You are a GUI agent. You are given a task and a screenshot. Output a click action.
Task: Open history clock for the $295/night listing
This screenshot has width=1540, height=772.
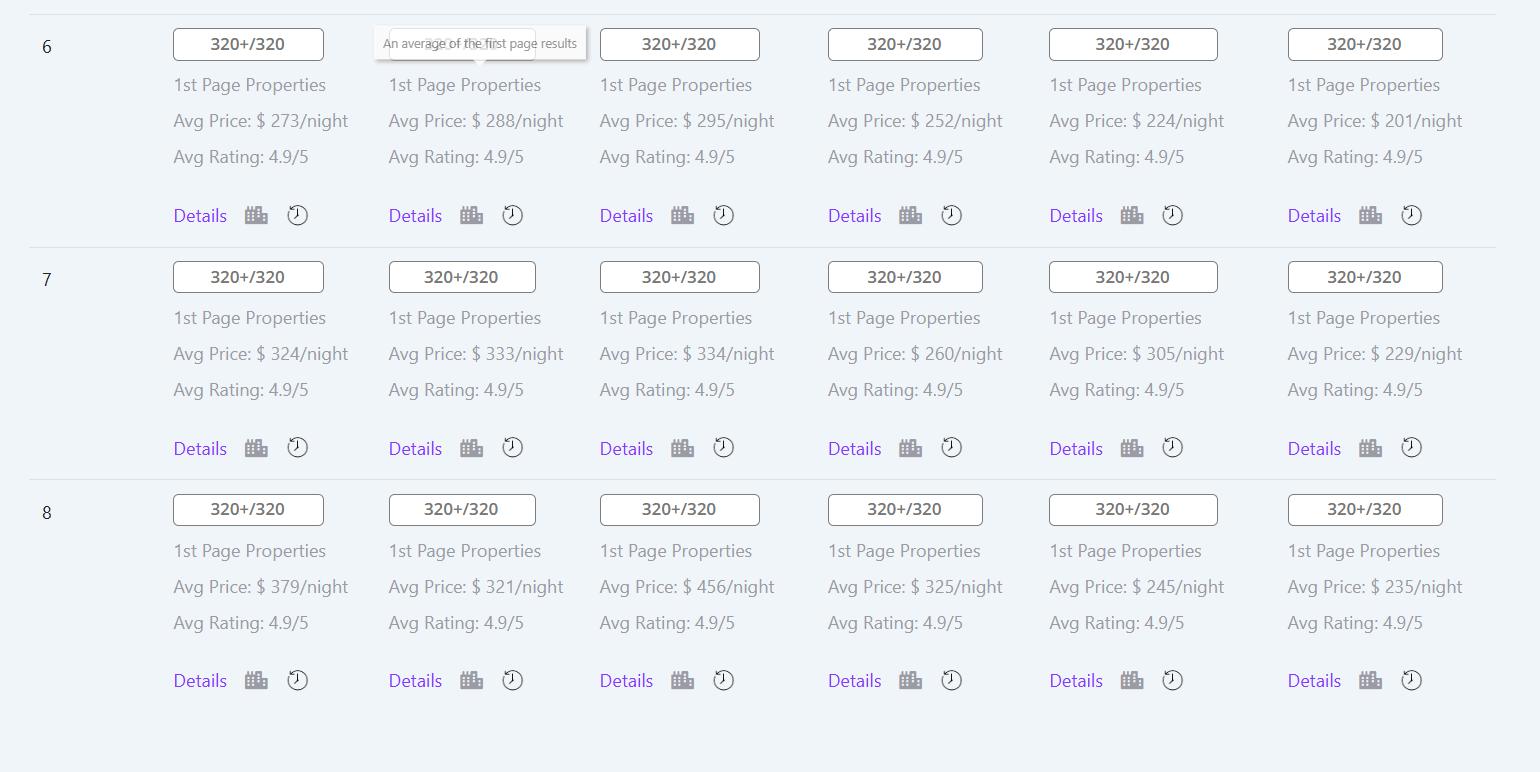click(x=723, y=216)
